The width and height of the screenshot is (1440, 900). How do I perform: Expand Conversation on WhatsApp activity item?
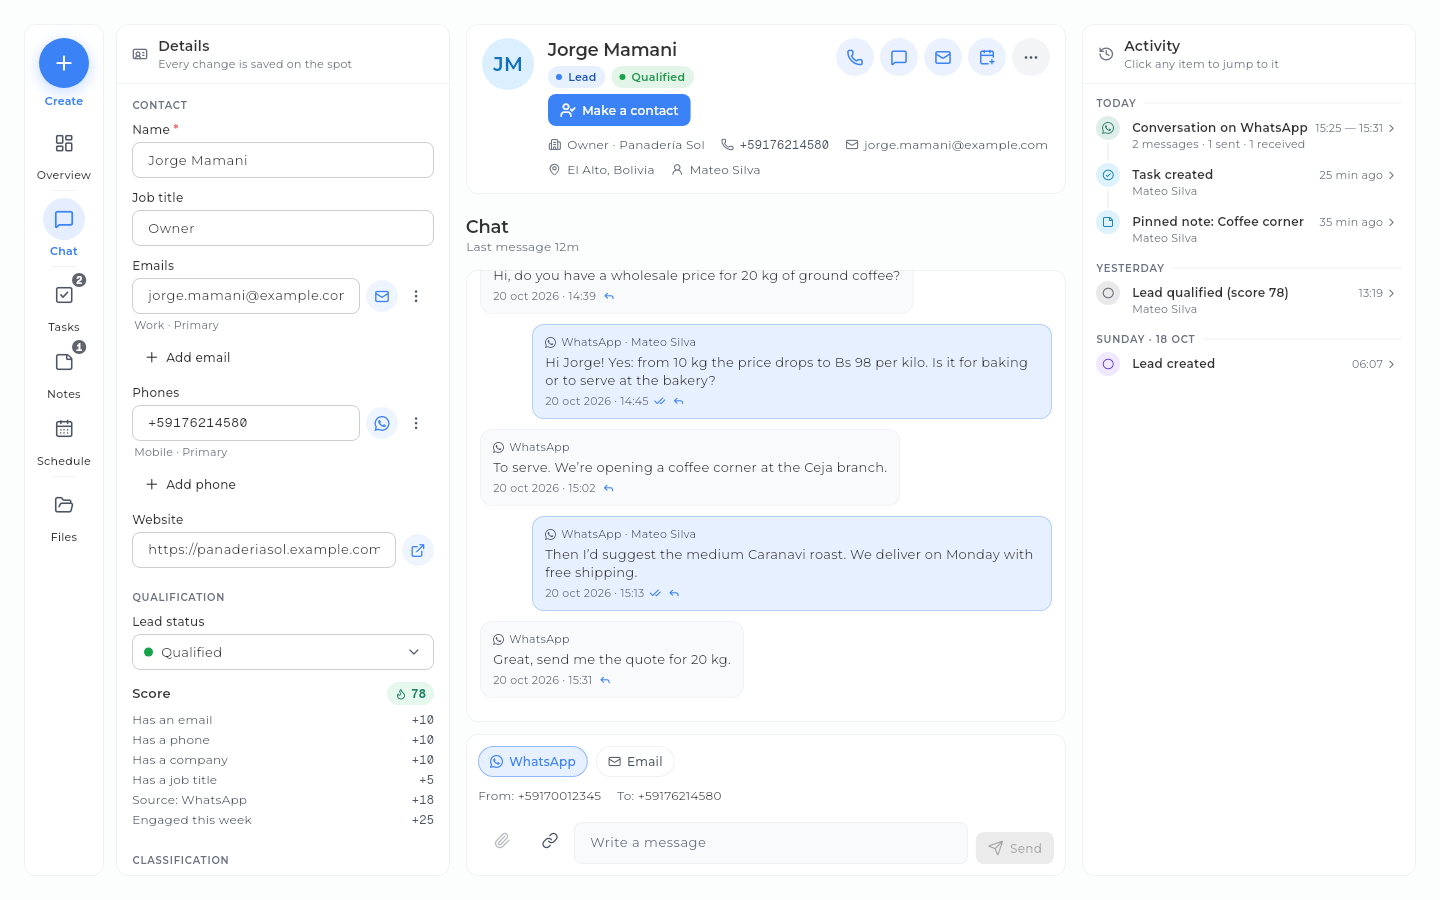click(1248, 135)
